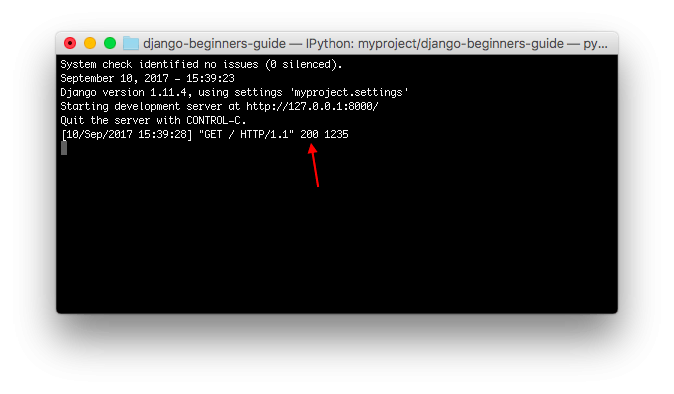Click the red arrow annotation
The height and width of the screenshot is (394, 674).
(x=314, y=165)
